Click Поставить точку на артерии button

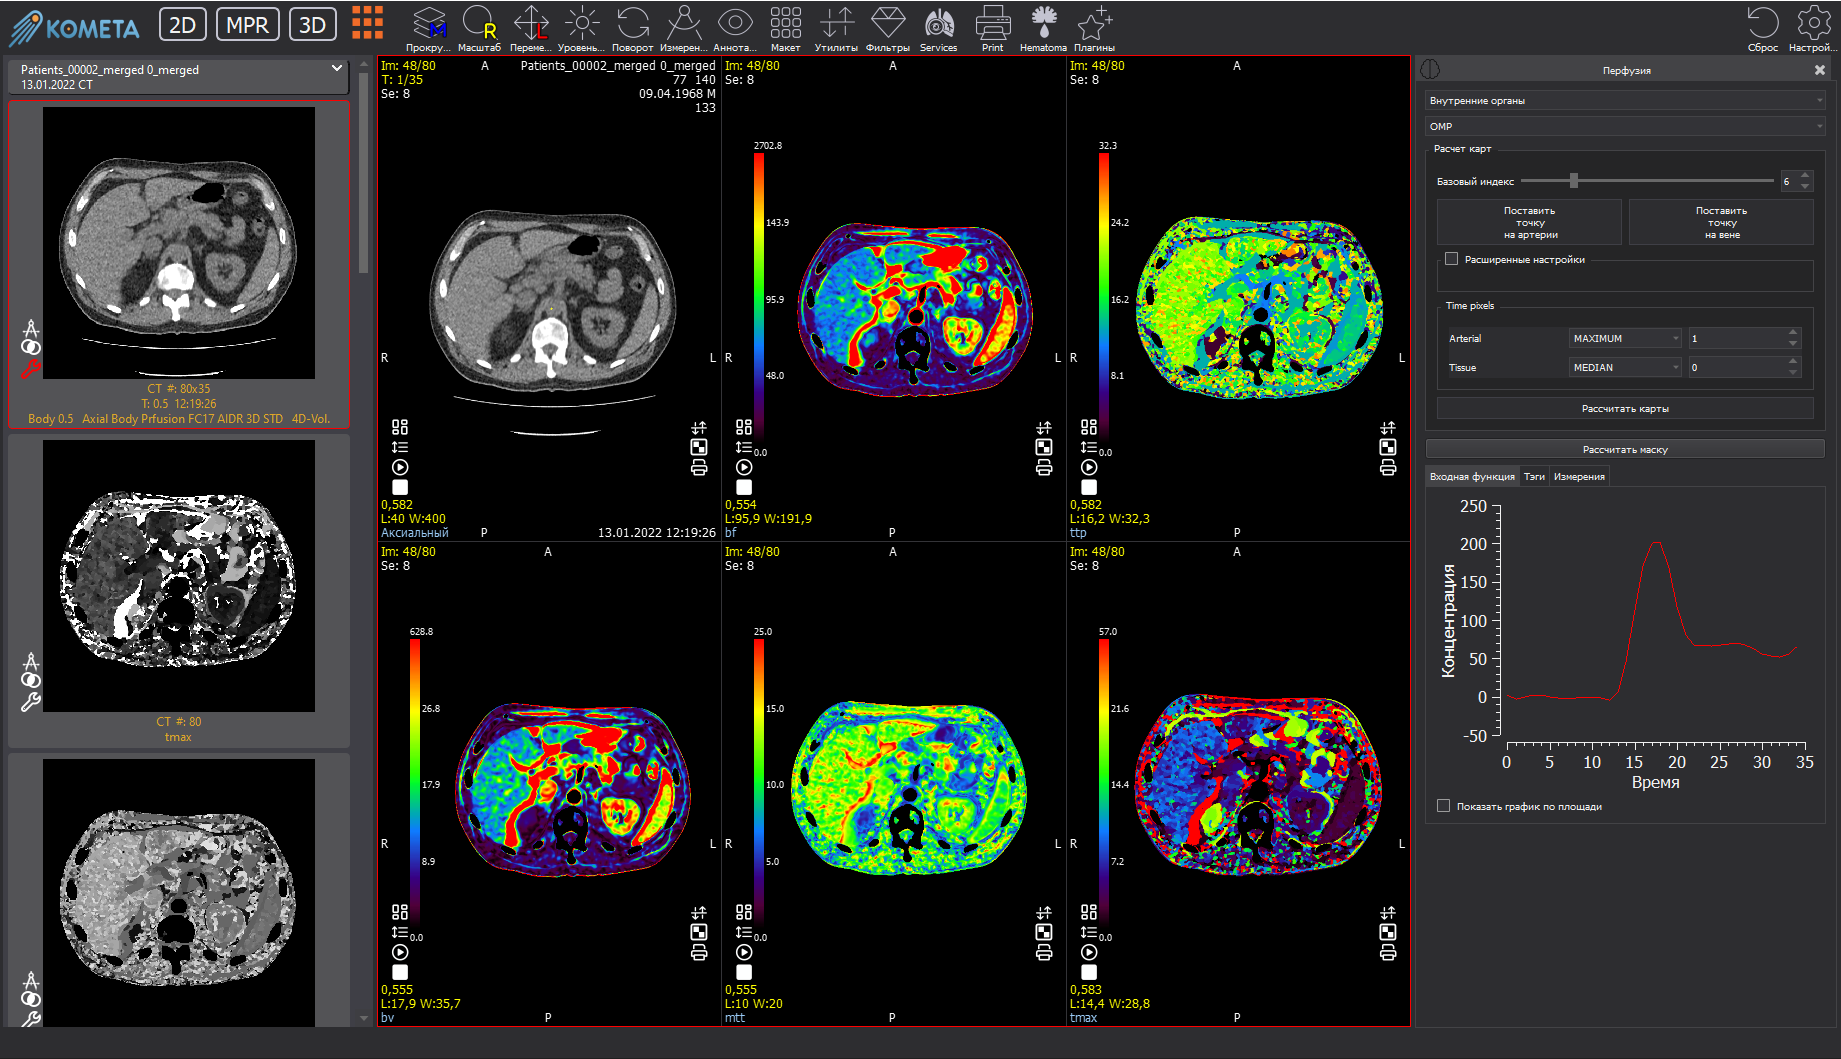tap(1529, 223)
